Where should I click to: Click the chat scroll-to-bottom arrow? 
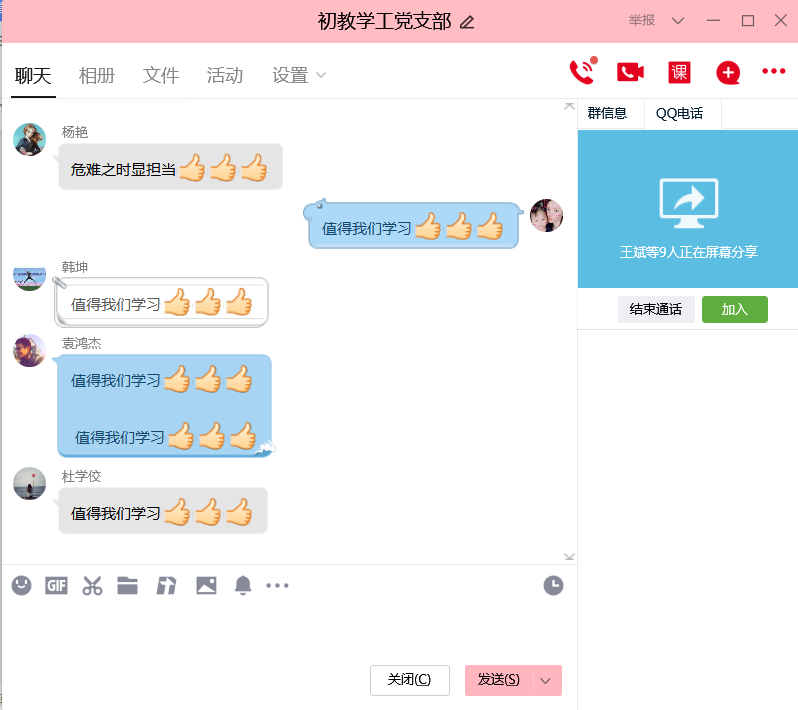click(x=569, y=557)
